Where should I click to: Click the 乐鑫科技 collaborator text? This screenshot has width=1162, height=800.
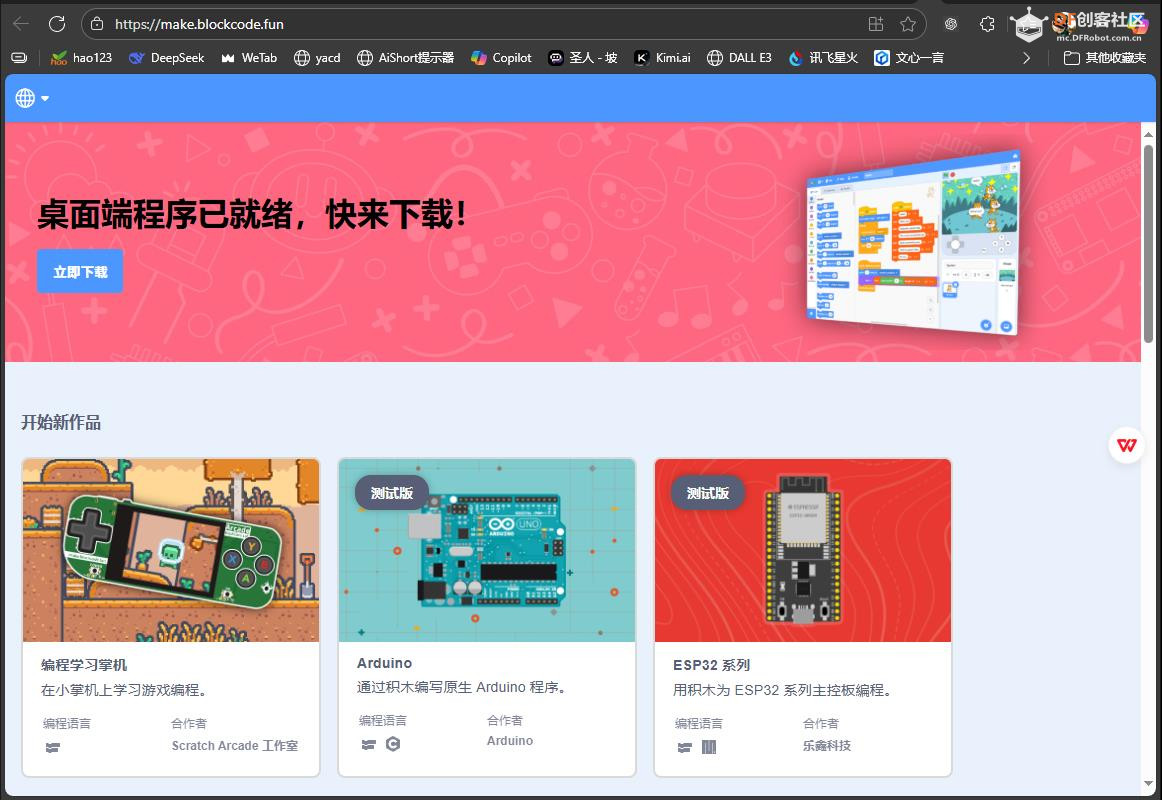(827, 746)
